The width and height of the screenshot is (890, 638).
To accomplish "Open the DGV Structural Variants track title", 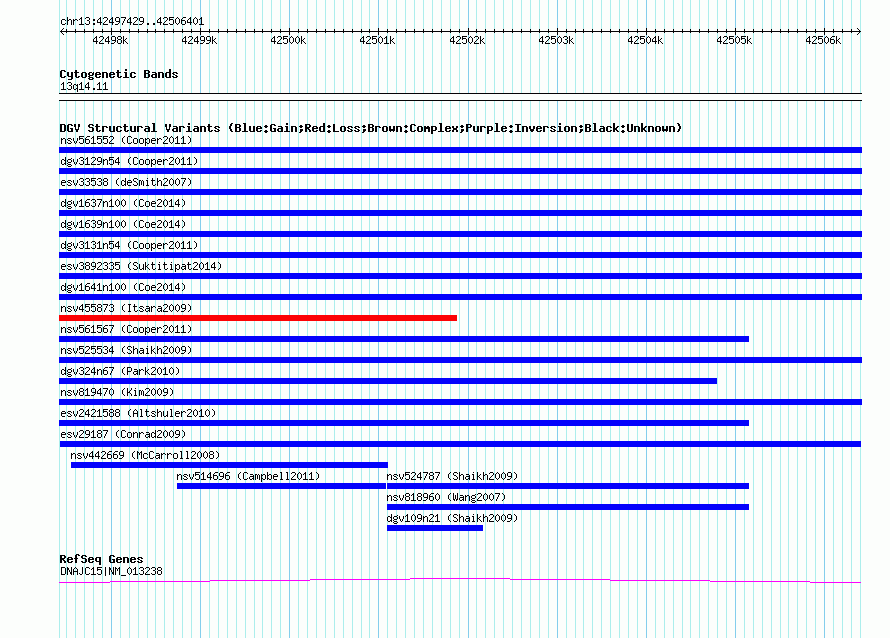I will (370, 128).
